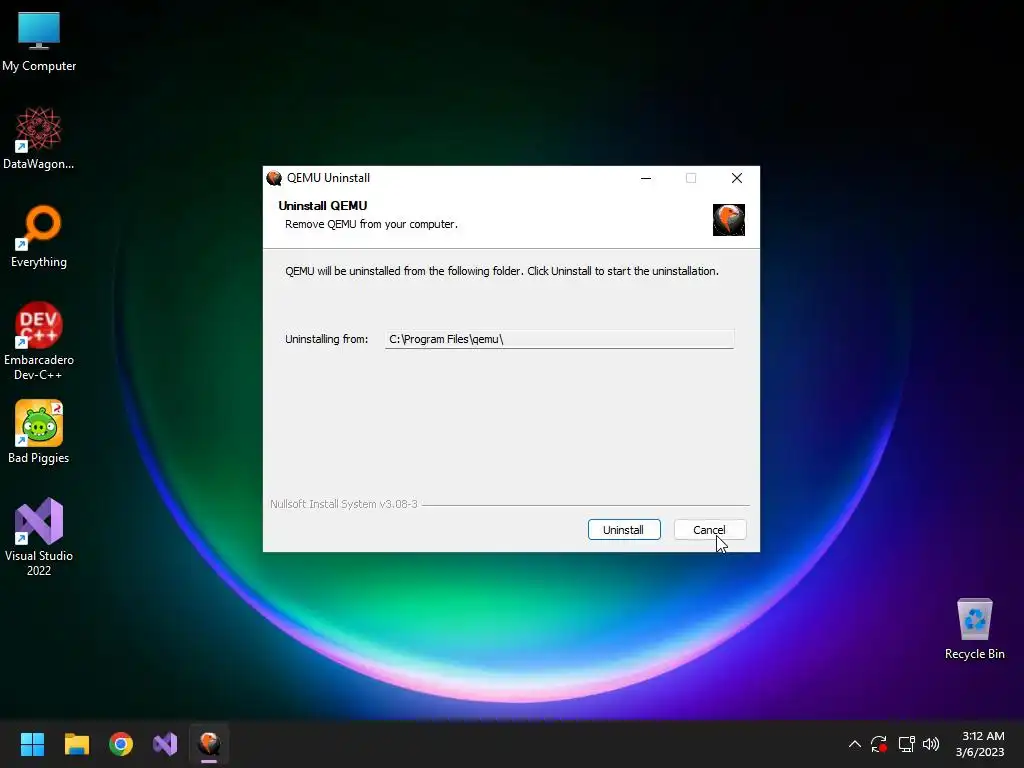Open the volume tray icon

click(x=931, y=744)
